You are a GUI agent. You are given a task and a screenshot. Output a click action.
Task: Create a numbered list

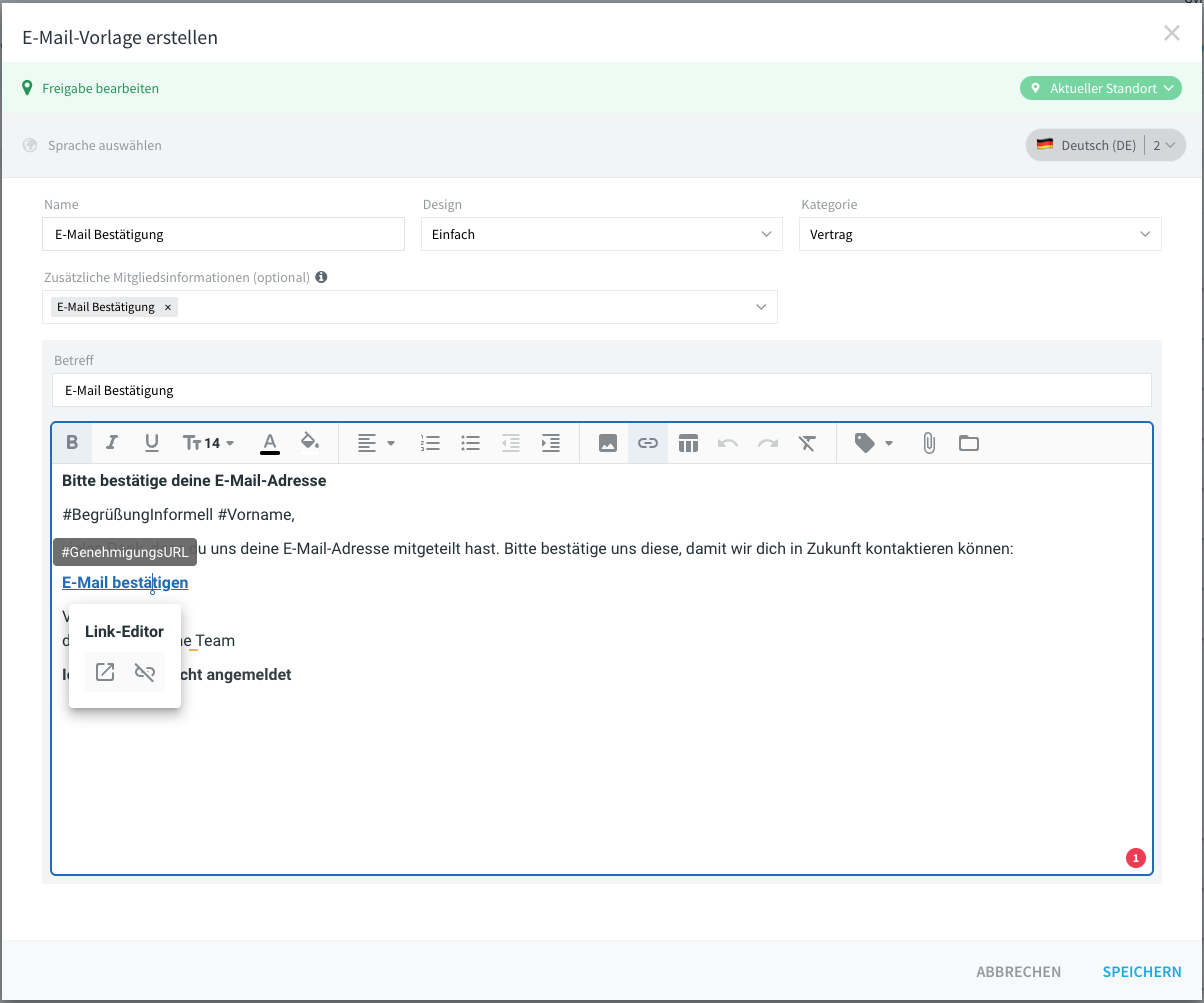tap(430, 443)
